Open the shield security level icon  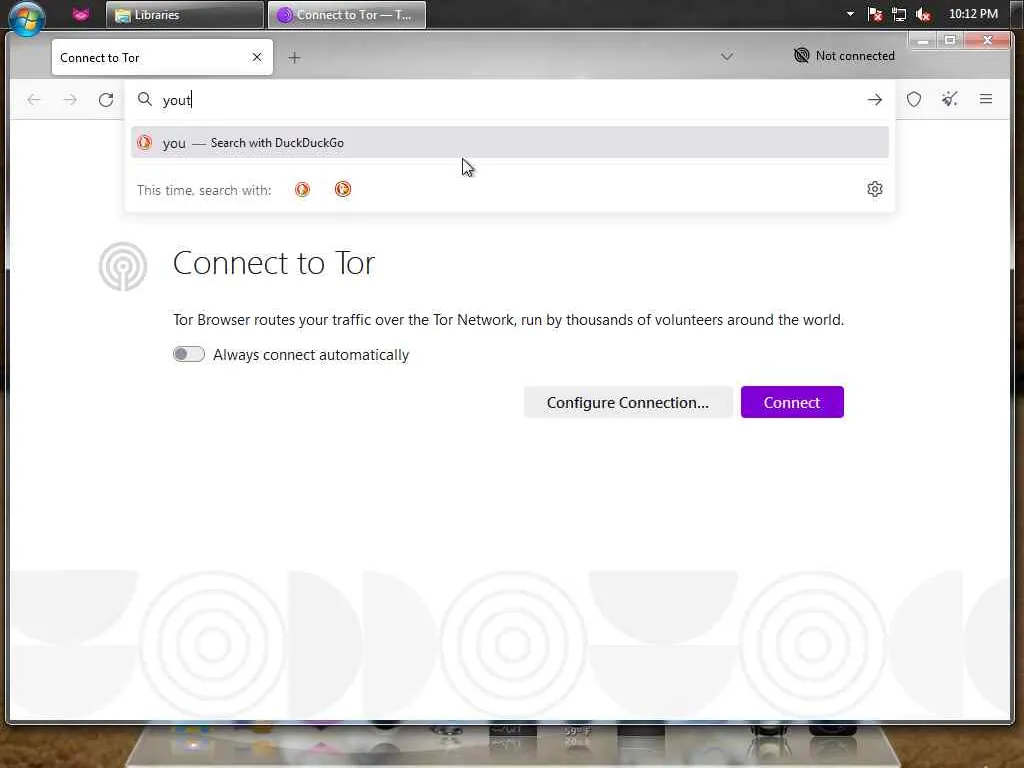[914, 99]
